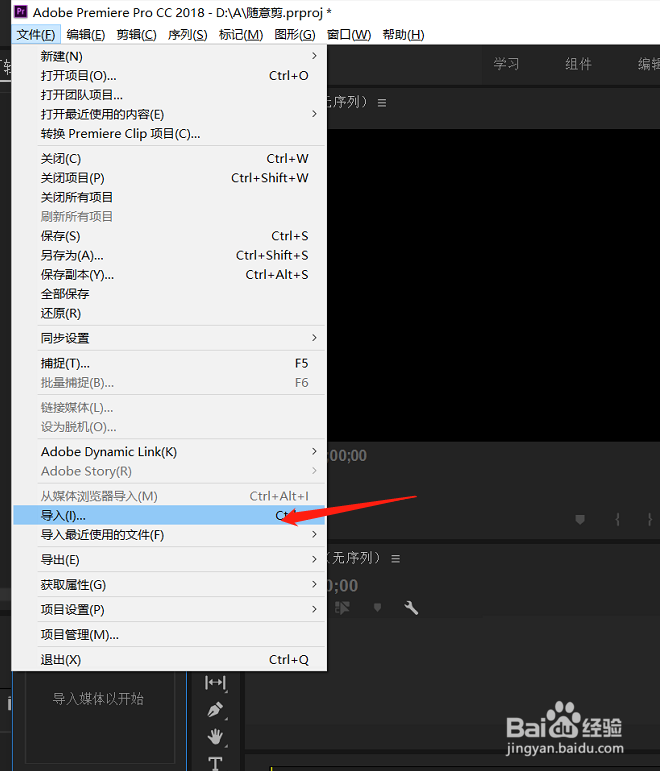Select the Type tool
The image size is (660, 771).
pos(215,763)
